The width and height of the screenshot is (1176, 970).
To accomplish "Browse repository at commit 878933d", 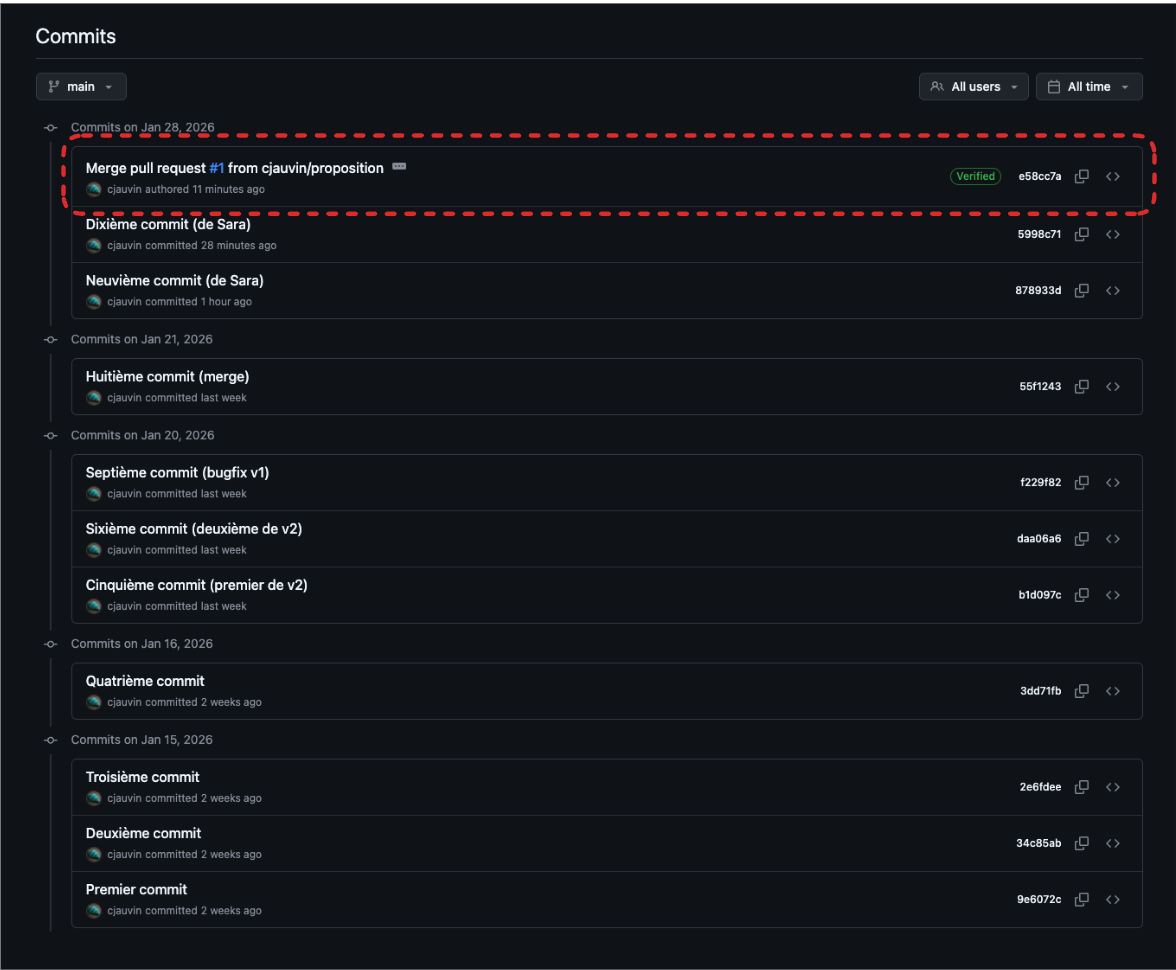I will (1112, 291).
